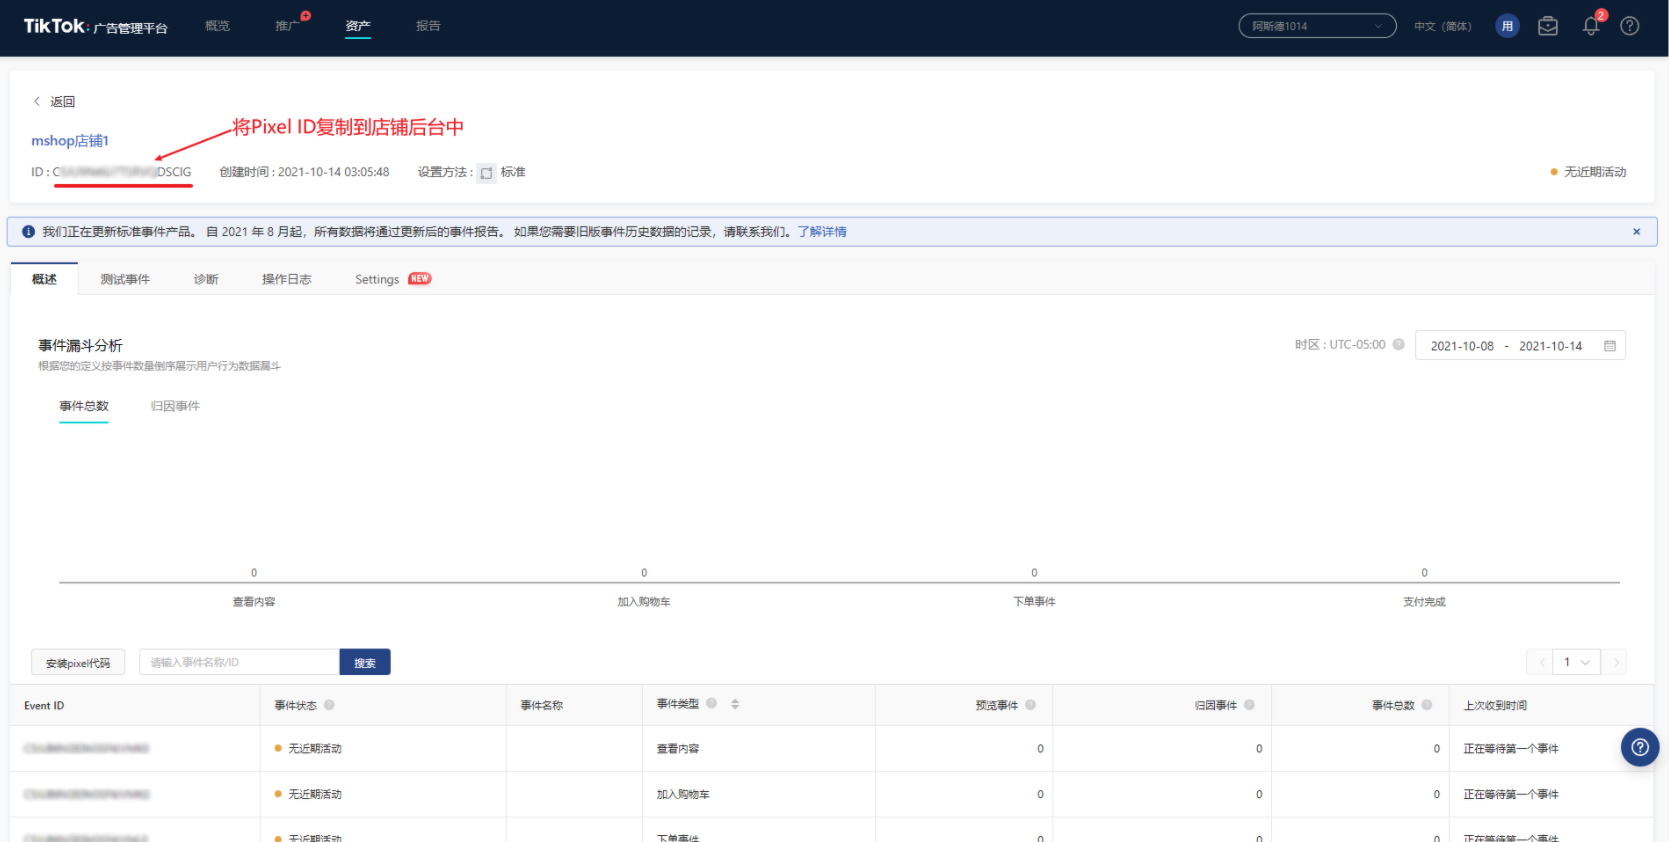Screen dimensions: 1669x842
Task: Click the floating help button at right
Action: coord(1639,747)
